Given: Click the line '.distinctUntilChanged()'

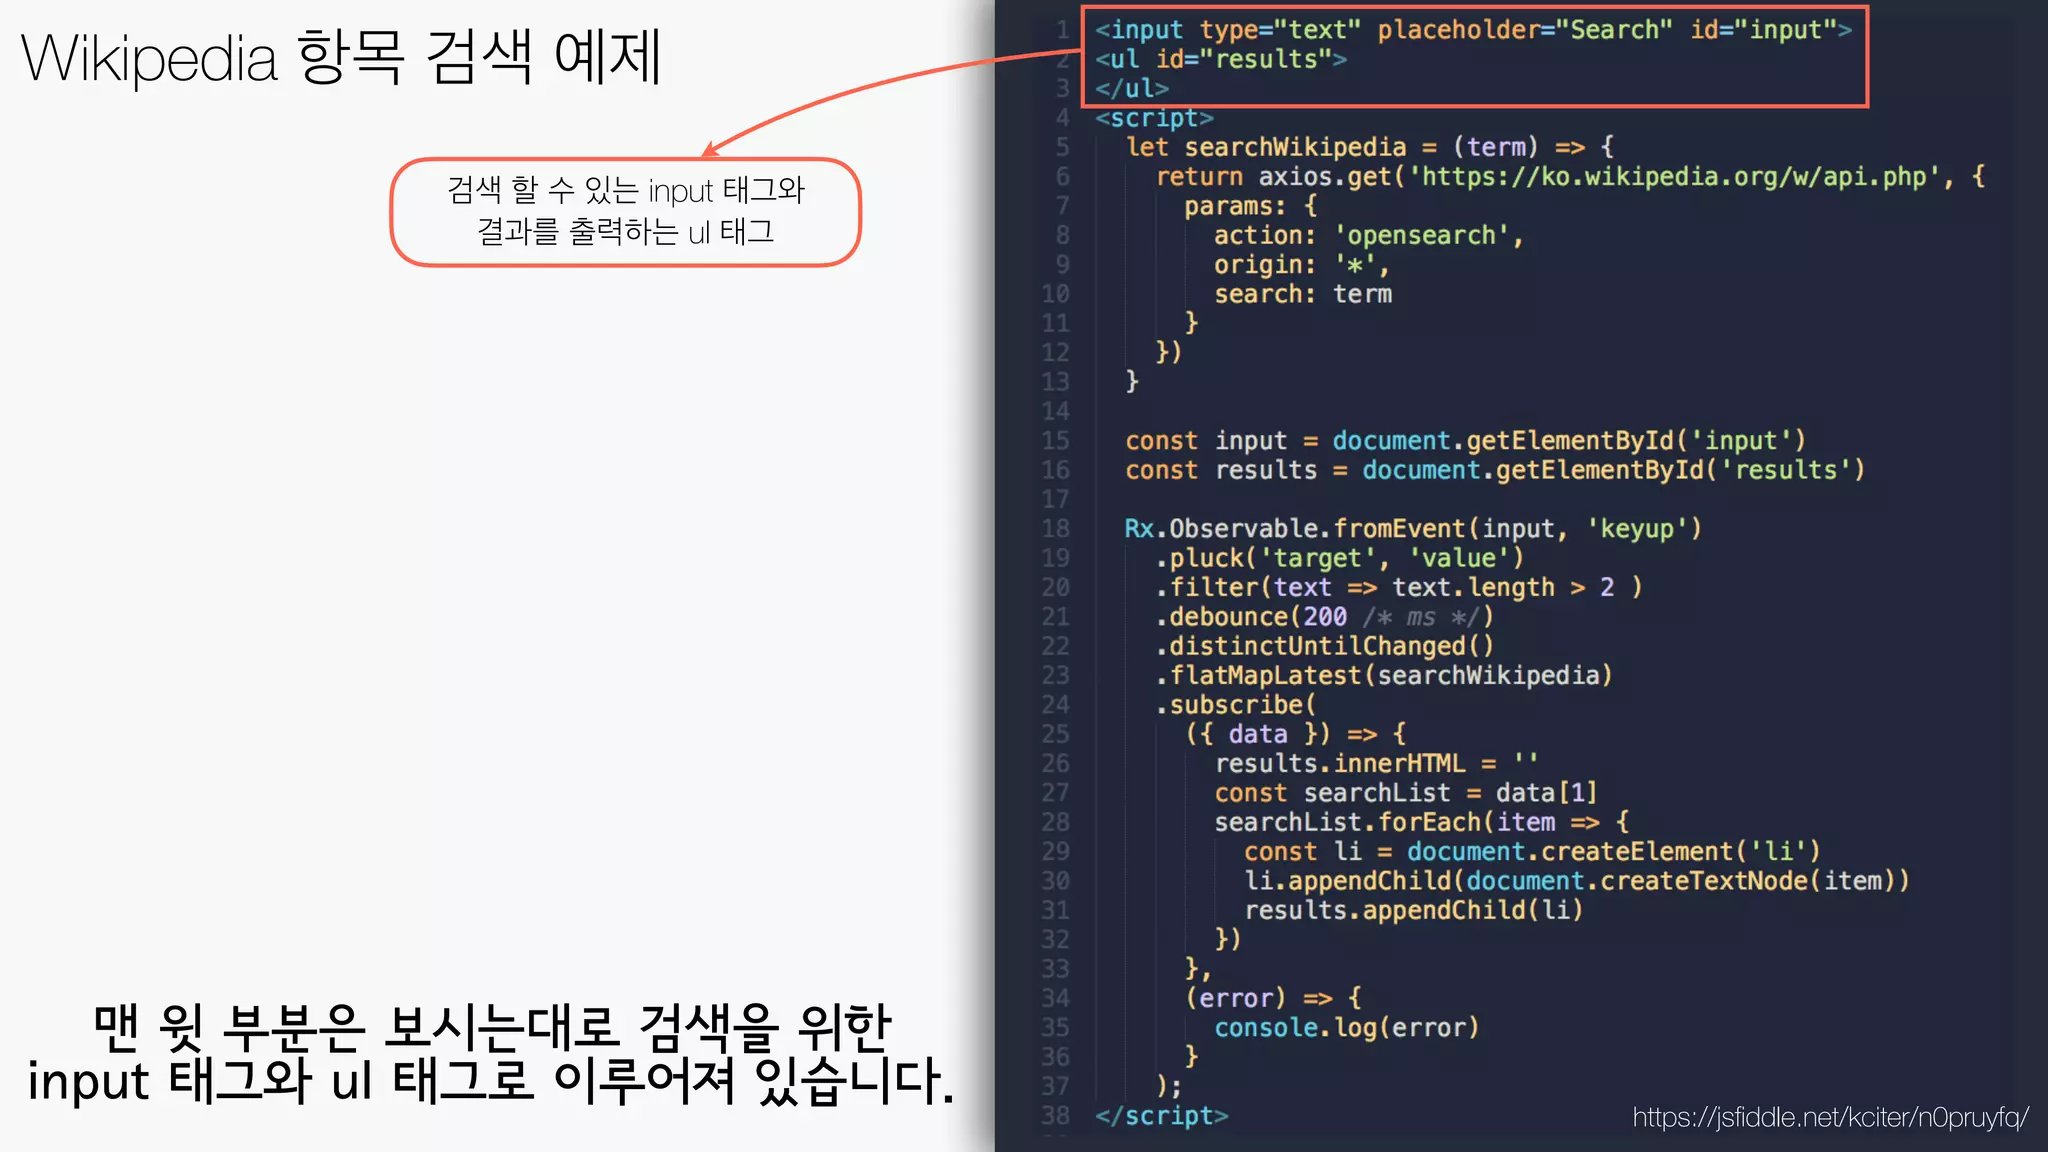Looking at the screenshot, I should 1325,646.
